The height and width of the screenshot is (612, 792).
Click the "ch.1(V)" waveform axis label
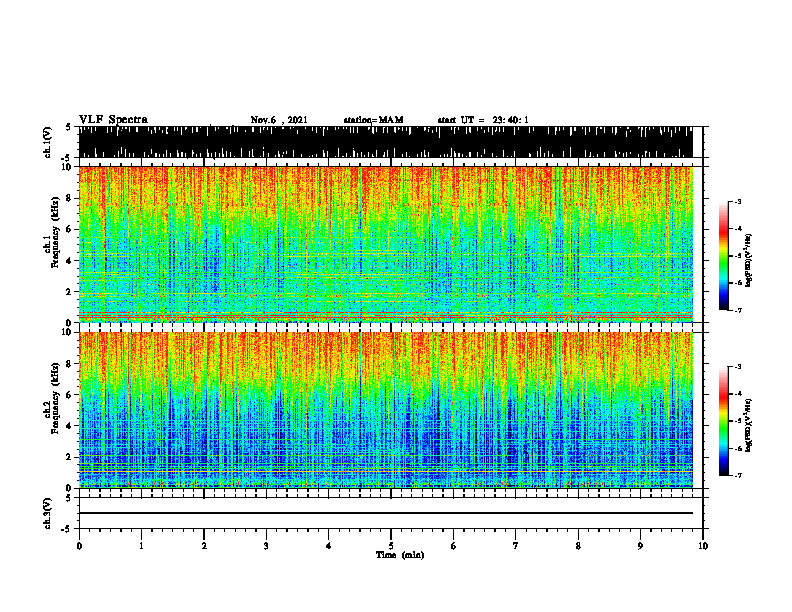[x=48, y=142]
